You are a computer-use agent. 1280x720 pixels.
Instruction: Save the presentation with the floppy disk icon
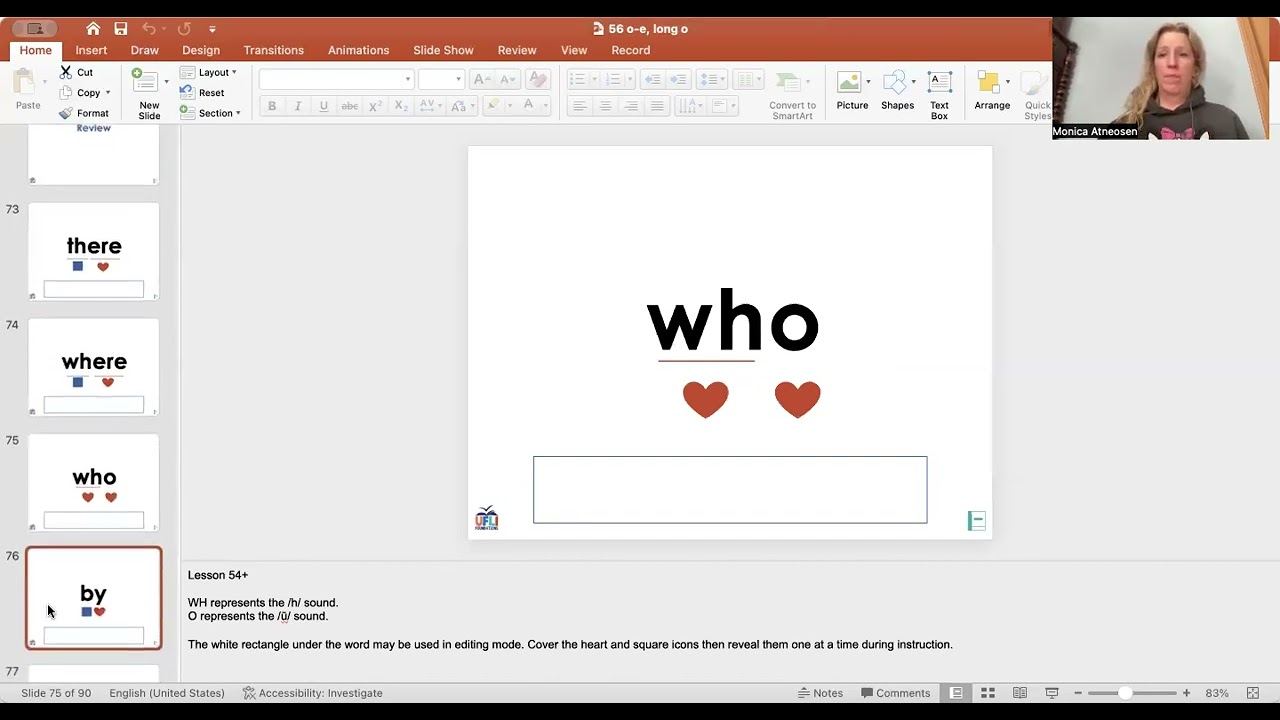click(x=121, y=29)
